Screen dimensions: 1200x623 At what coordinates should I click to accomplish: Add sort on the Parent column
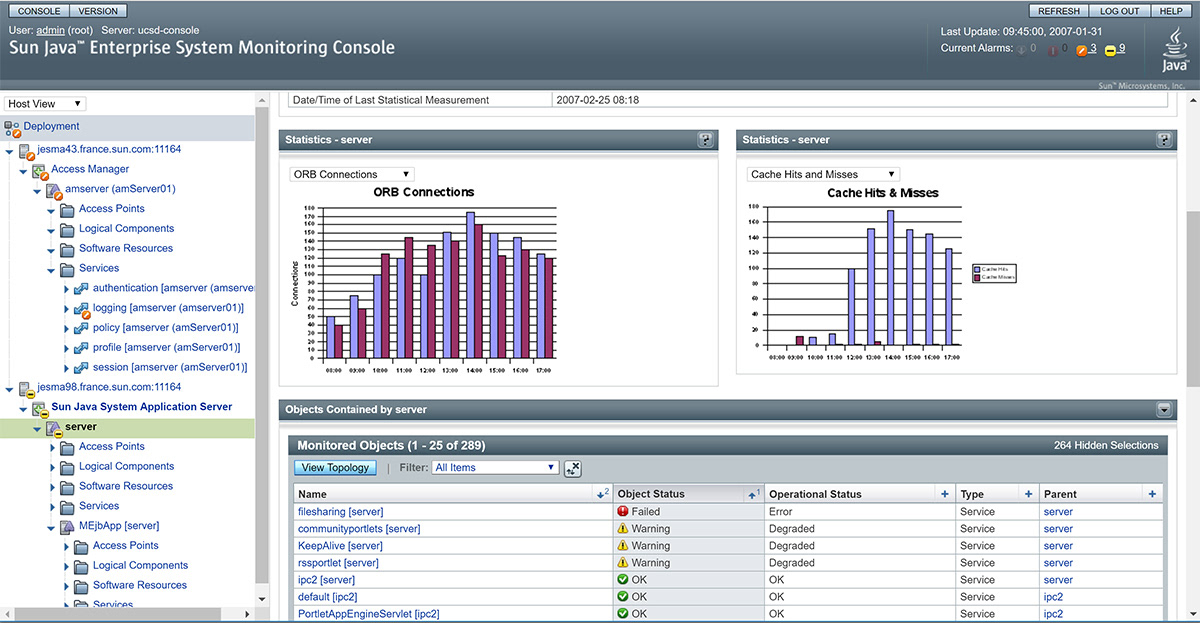pos(1152,494)
